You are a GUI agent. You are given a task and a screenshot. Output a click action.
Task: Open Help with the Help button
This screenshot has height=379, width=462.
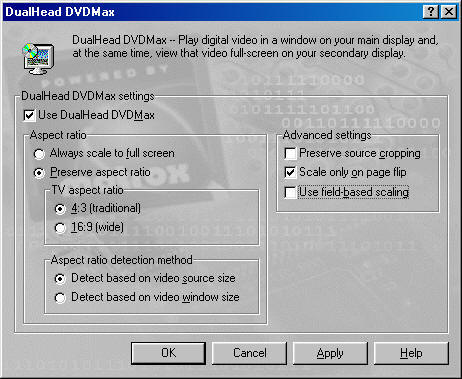(x=411, y=353)
